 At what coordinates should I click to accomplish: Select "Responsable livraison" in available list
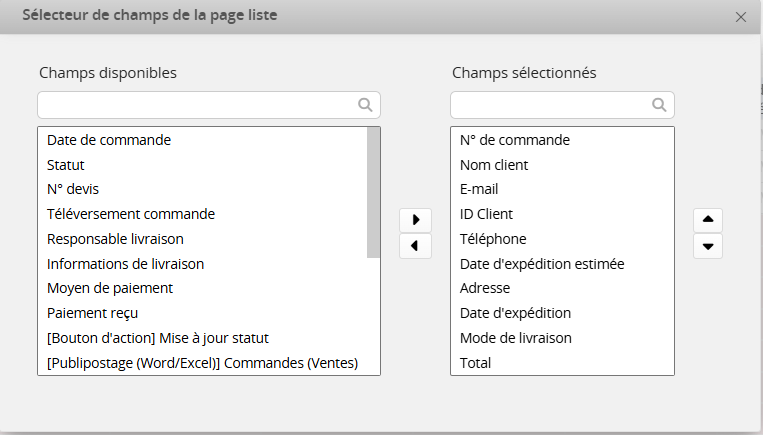click(x=115, y=239)
